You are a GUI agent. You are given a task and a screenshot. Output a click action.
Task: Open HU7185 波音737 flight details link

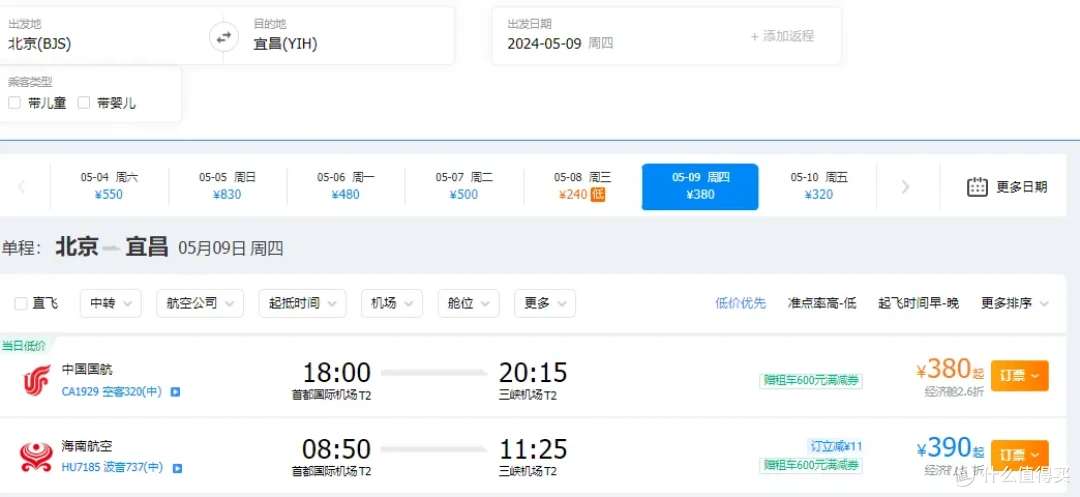112,468
